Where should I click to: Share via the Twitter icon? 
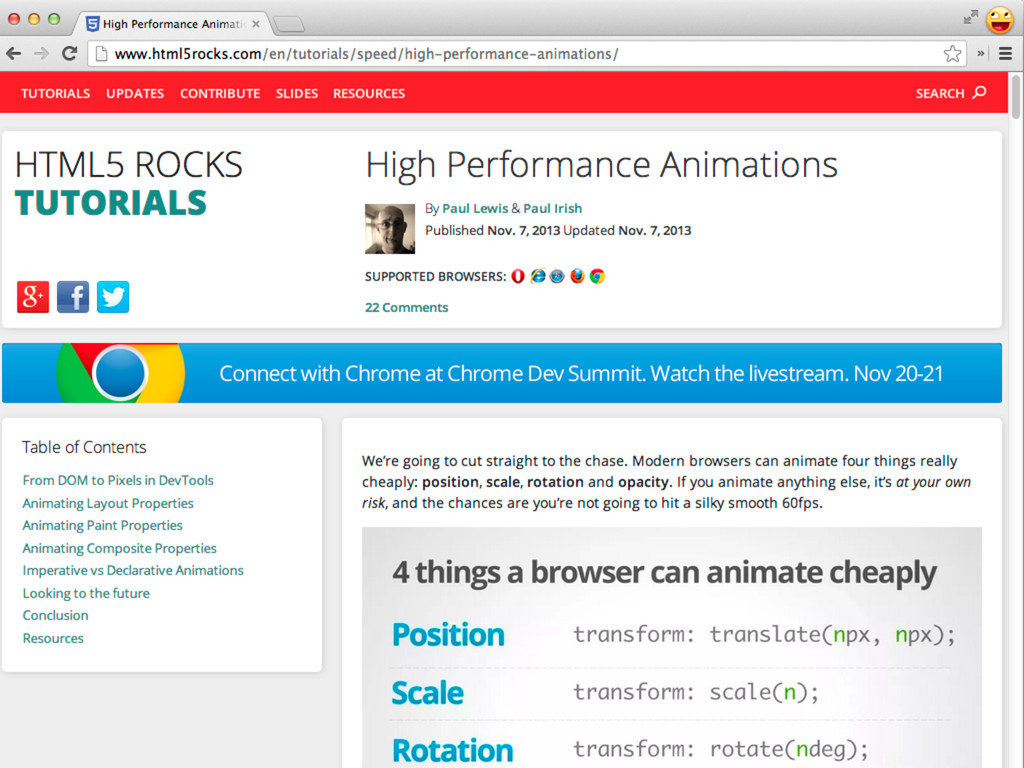[113, 297]
